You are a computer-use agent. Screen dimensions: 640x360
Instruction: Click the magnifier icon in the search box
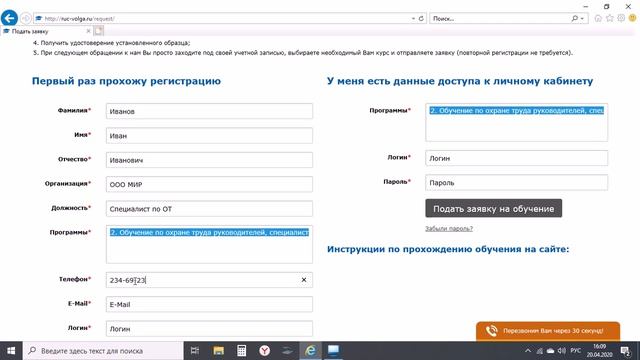pyautogui.click(x=574, y=18)
